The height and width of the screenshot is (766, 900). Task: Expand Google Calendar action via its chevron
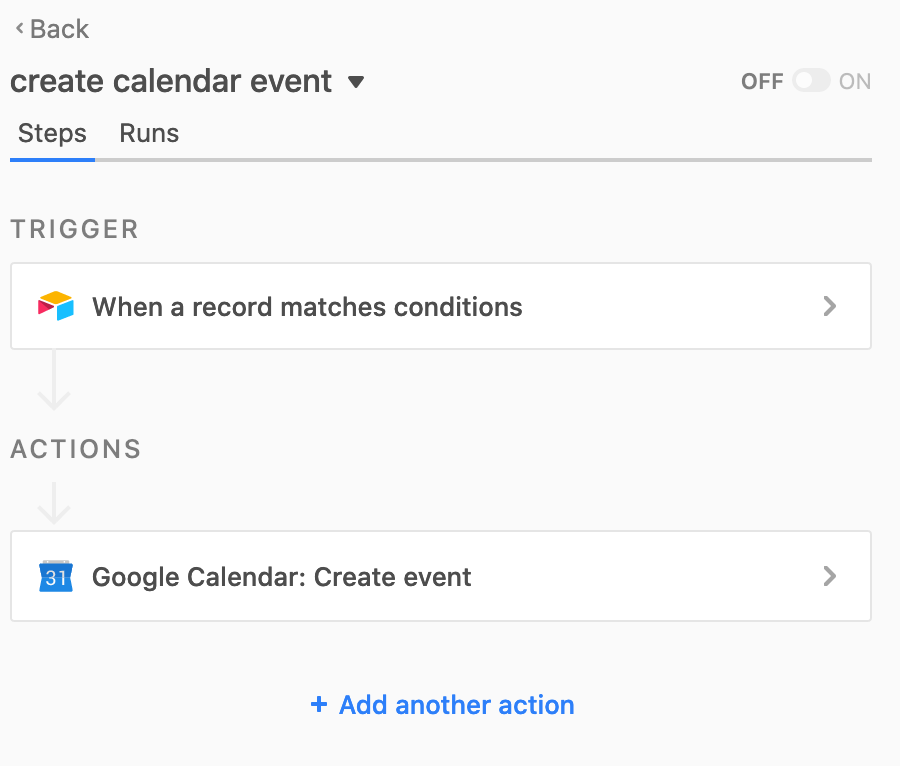coord(829,576)
